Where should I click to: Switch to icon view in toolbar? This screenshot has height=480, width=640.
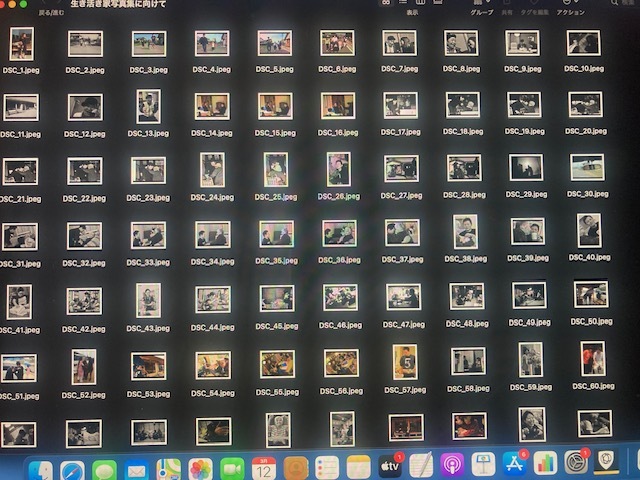[387, 3]
